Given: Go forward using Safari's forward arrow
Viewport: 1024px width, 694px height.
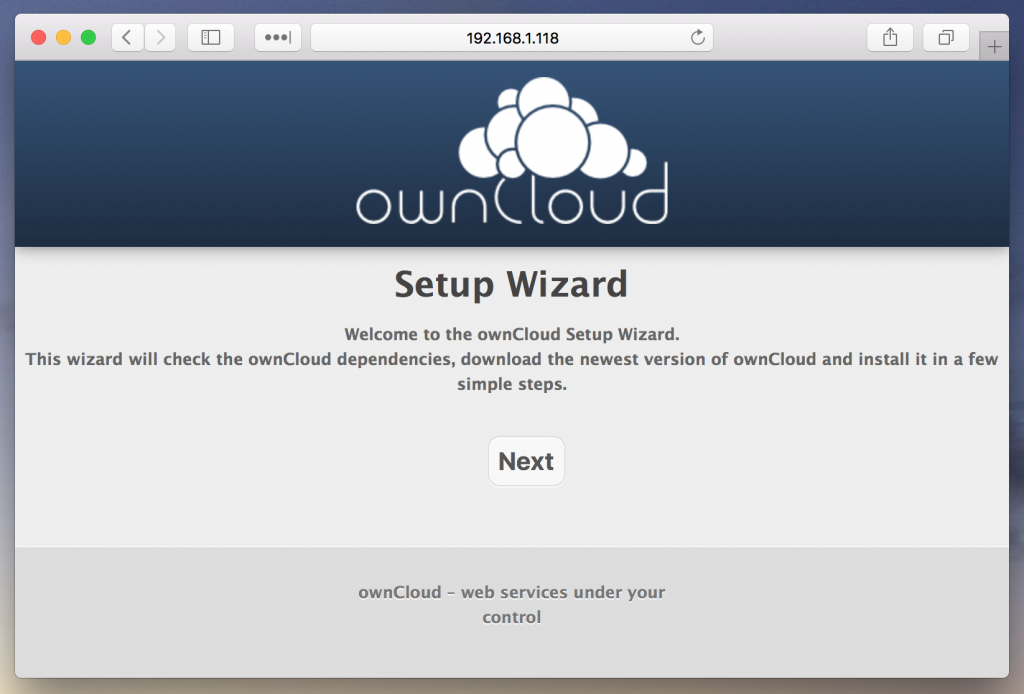Looking at the screenshot, I should tap(160, 37).
